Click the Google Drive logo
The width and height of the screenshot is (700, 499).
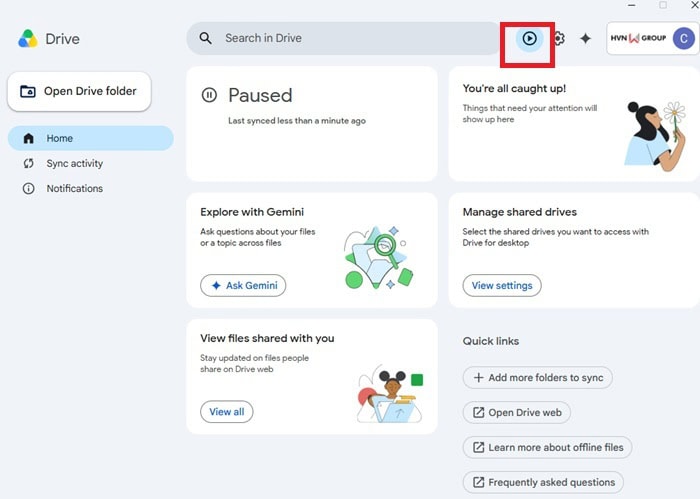click(28, 39)
